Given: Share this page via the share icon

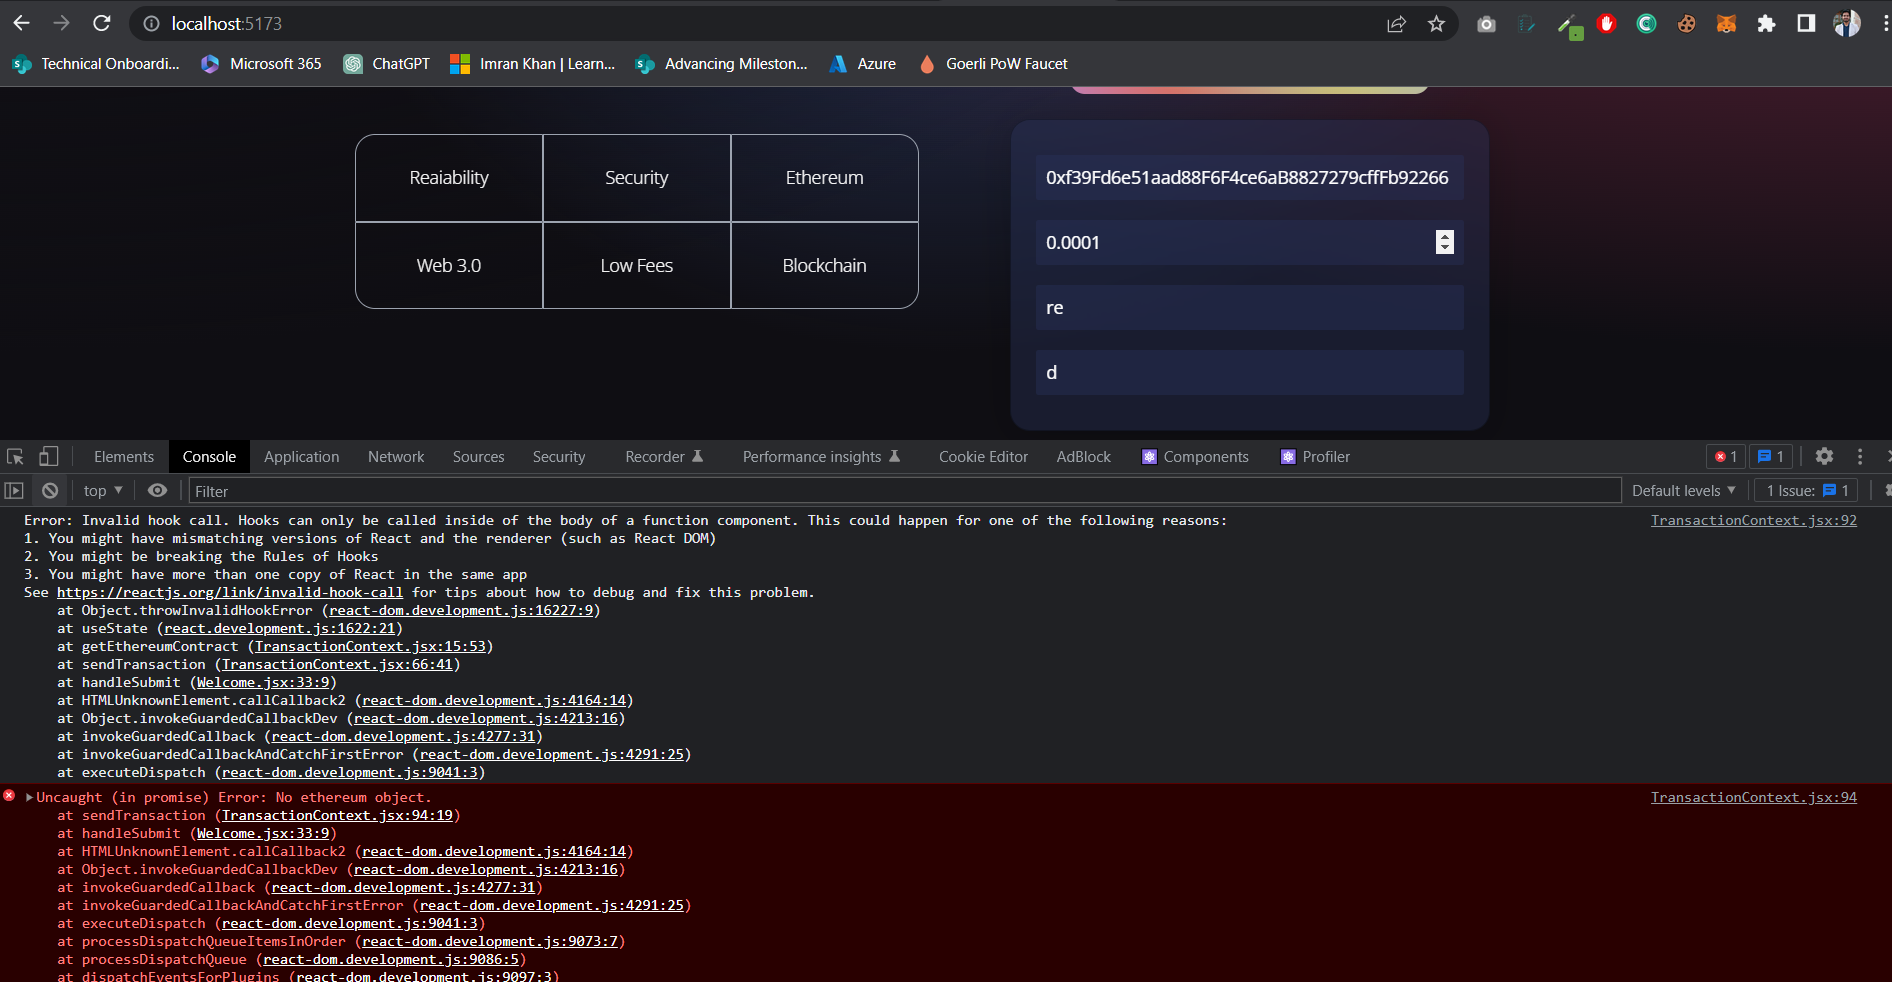Looking at the screenshot, I should (x=1397, y=24).
